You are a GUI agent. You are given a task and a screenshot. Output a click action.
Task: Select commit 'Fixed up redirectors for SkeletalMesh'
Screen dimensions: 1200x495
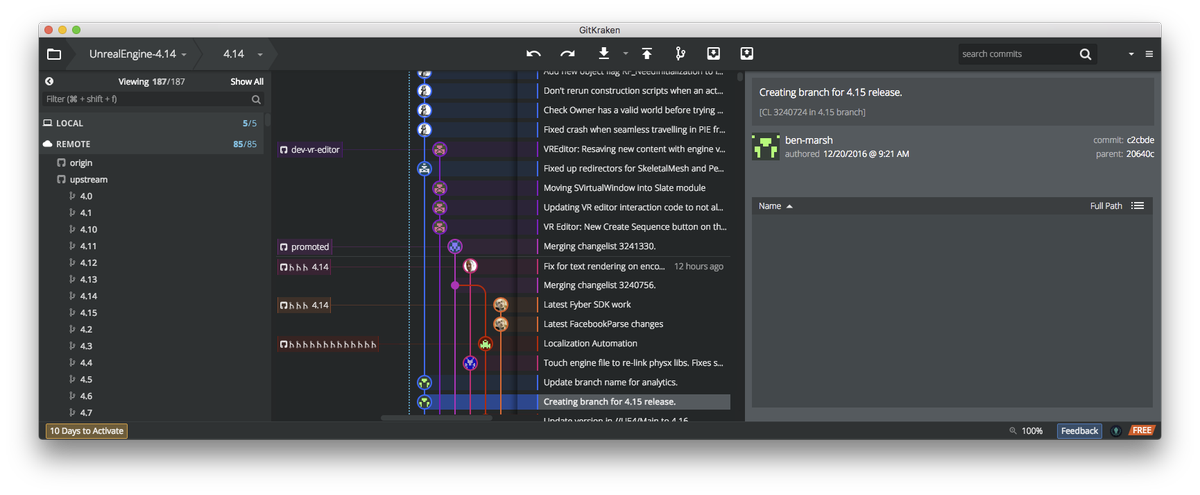(633, 168)
